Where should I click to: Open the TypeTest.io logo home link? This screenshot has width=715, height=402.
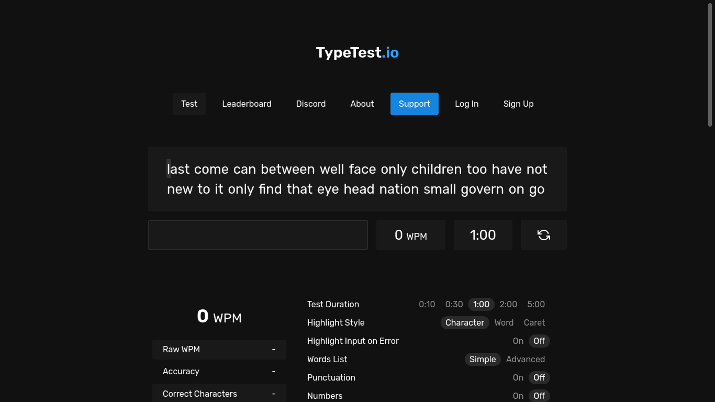(357, 53)
